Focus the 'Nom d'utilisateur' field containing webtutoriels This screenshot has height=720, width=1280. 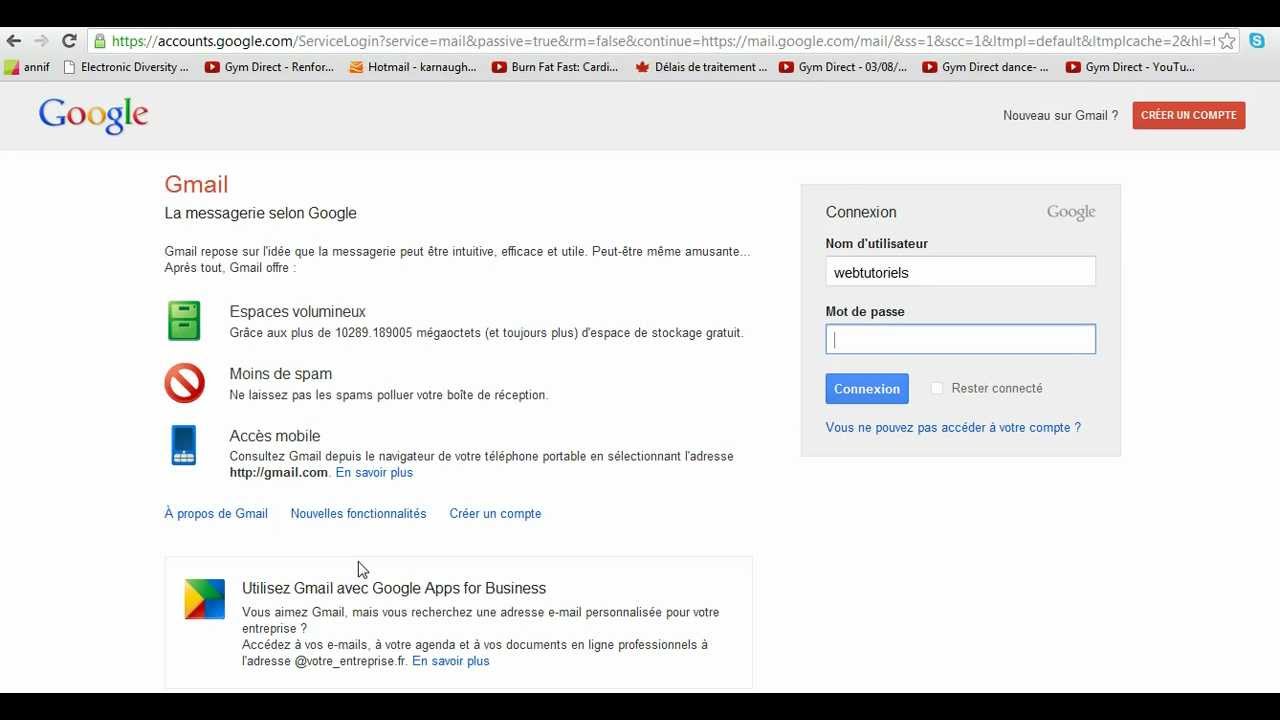click(x=961, y=272)
